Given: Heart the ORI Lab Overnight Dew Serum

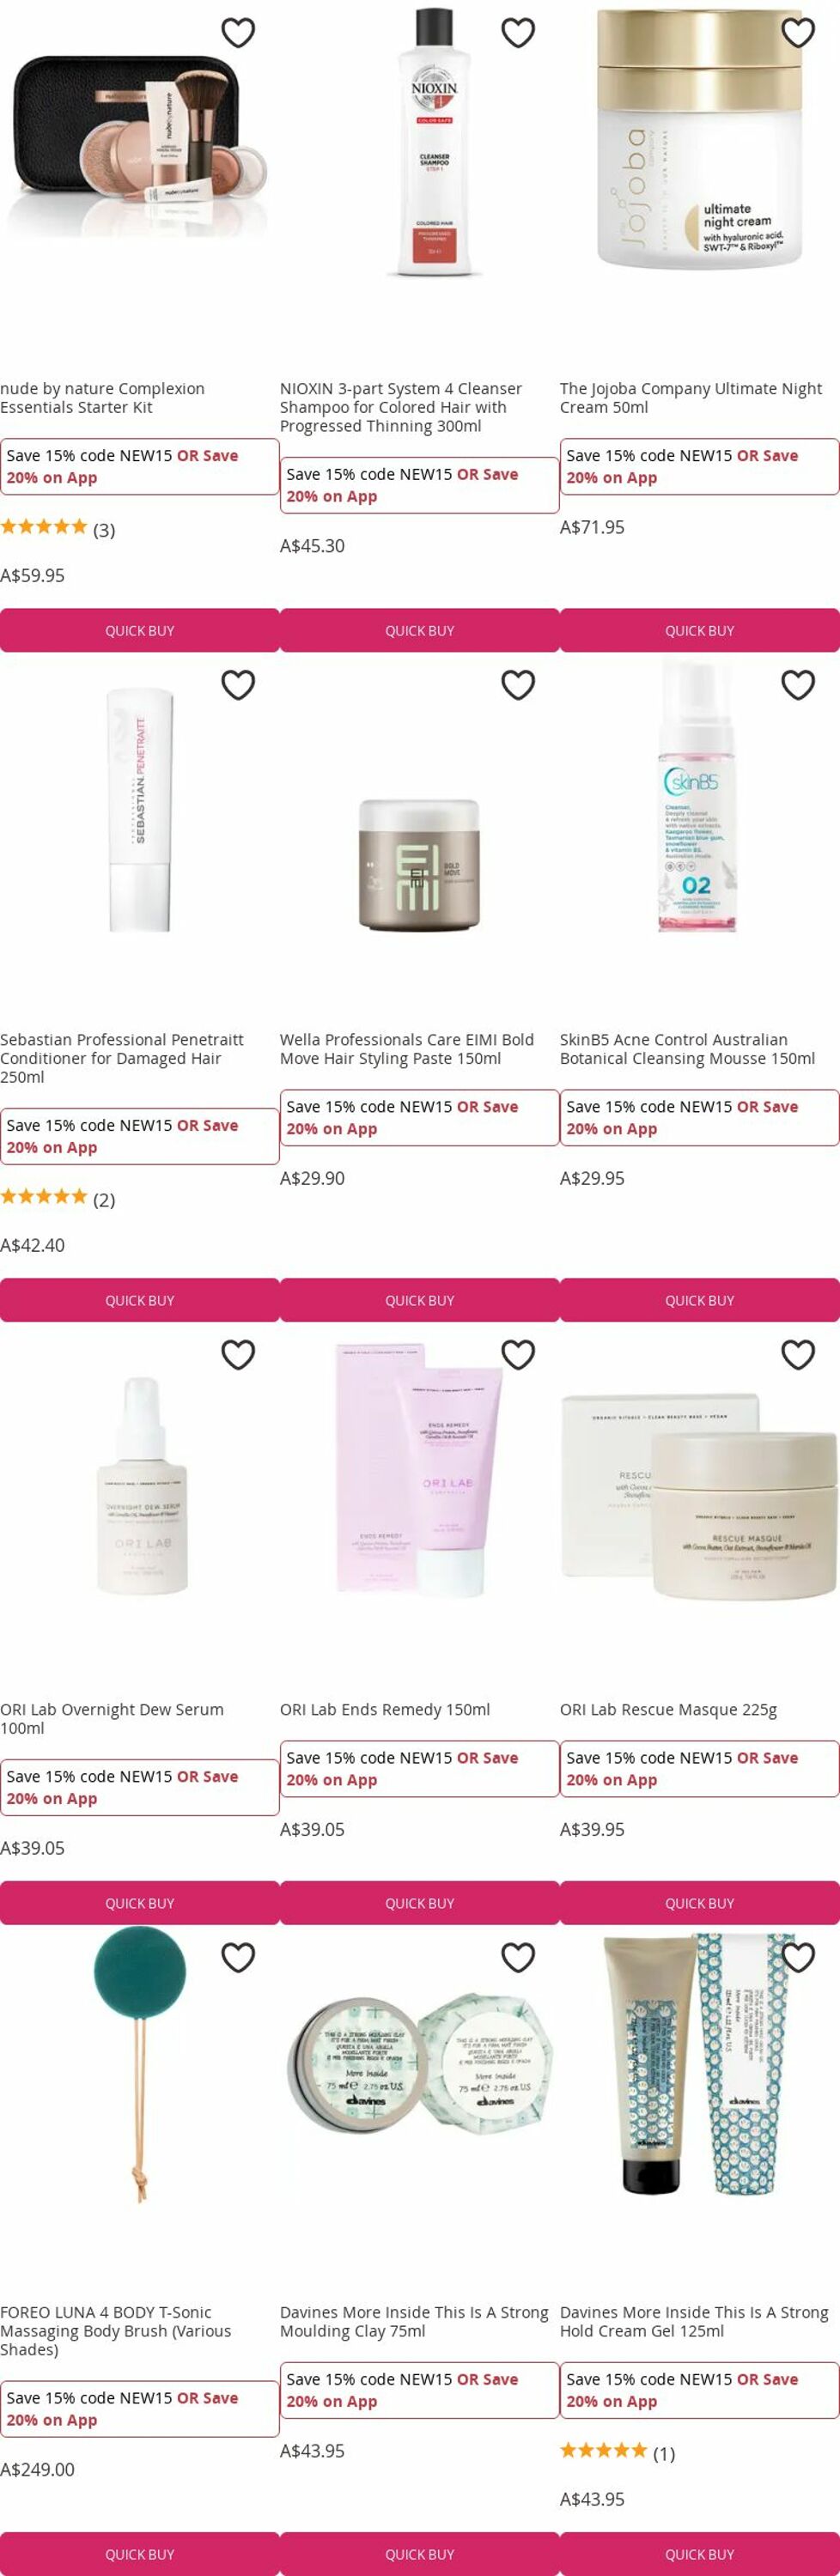Looking at the screenshot, I should [238, 1355].
